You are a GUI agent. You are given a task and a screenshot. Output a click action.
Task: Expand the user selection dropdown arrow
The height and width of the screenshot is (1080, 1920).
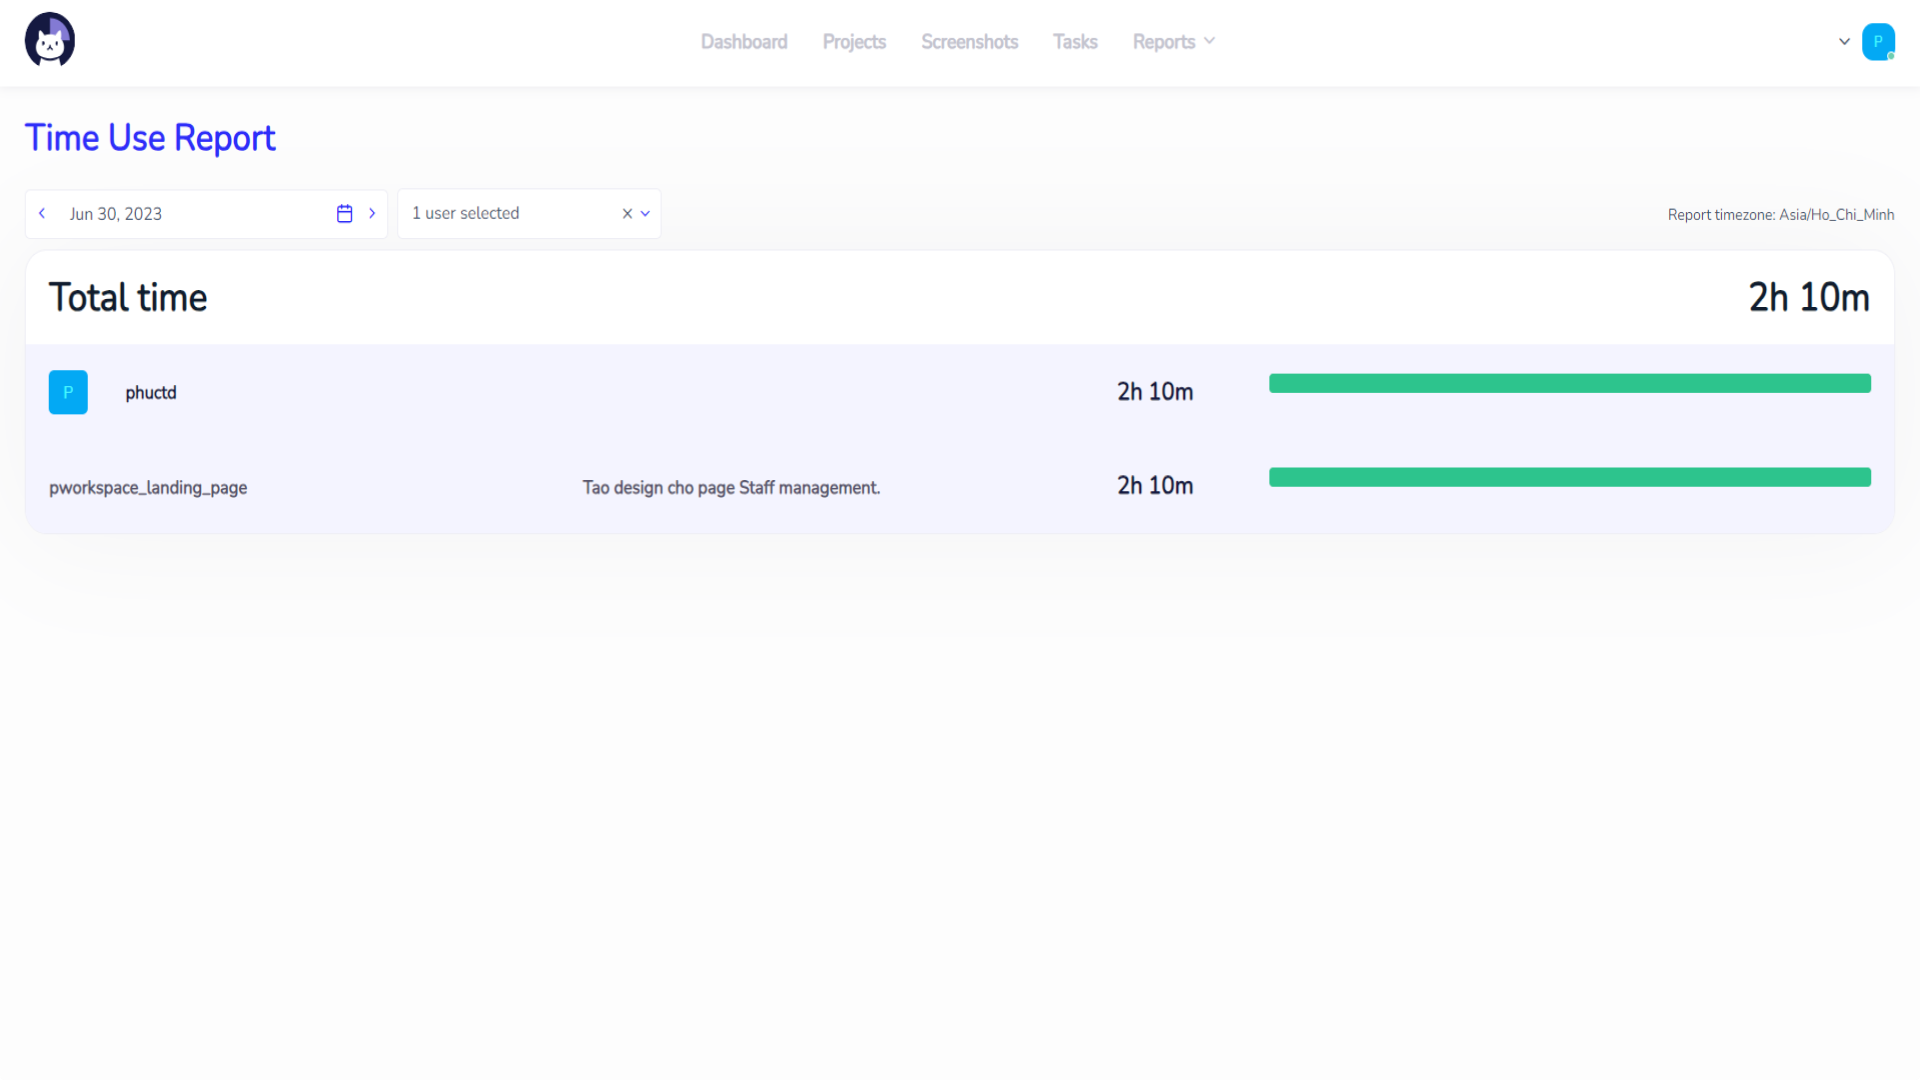tap(645, 214)
